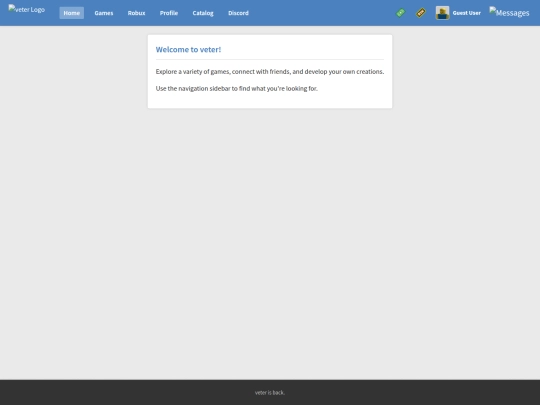Navigate to Profile
The image size is (540, 405).
coord(169,13)
